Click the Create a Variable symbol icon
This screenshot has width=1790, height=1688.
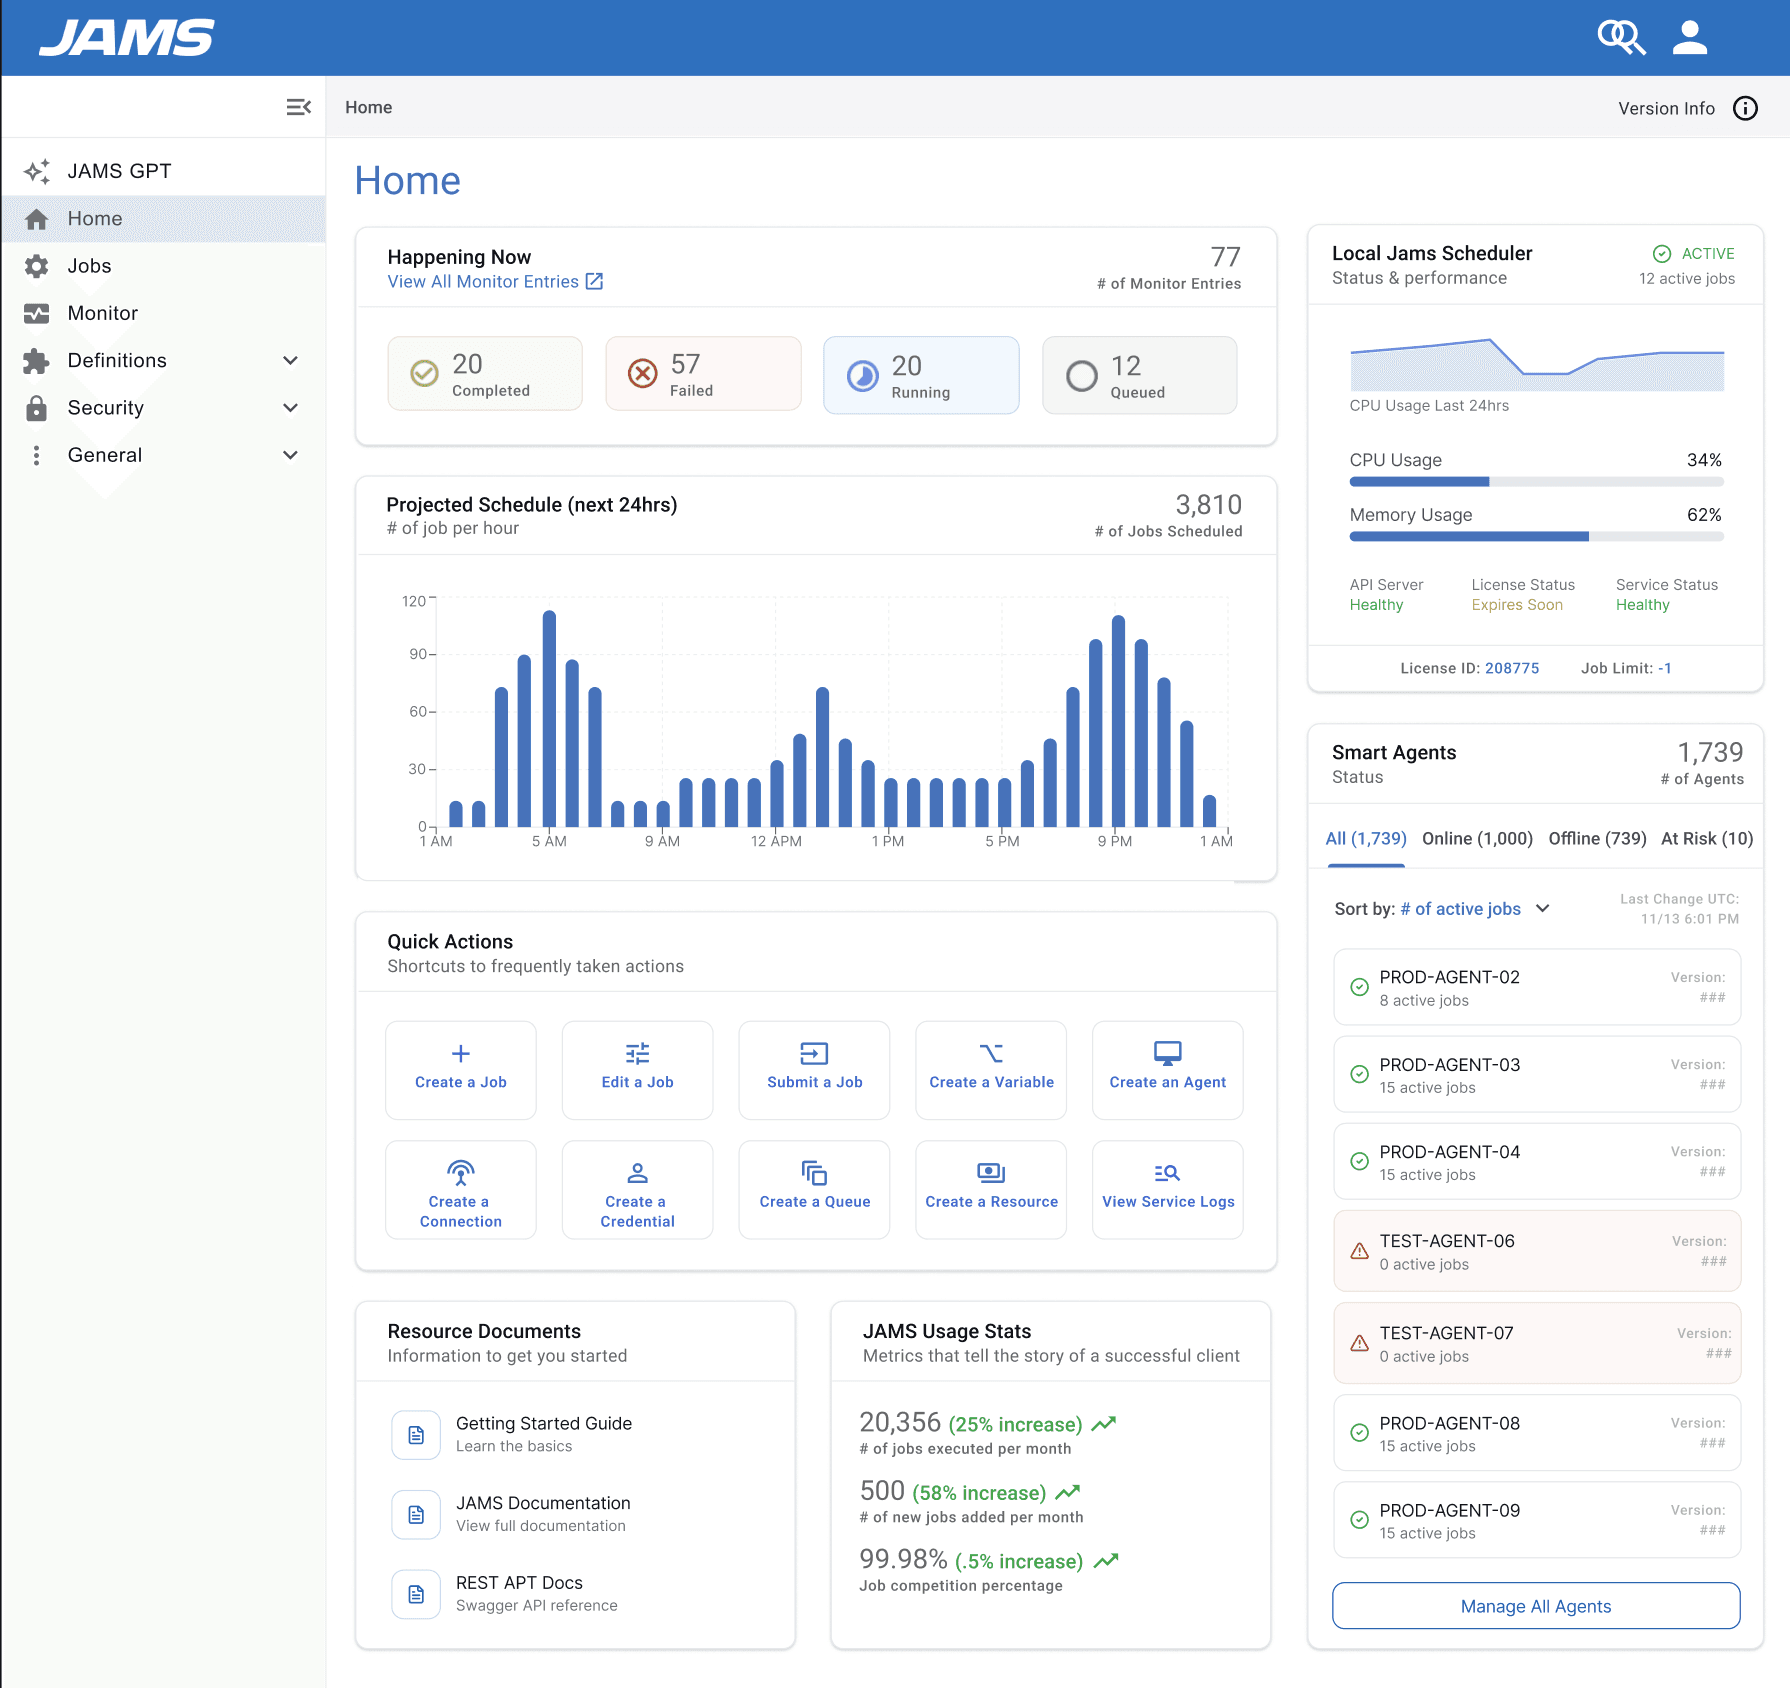(x=991, y=1053)
